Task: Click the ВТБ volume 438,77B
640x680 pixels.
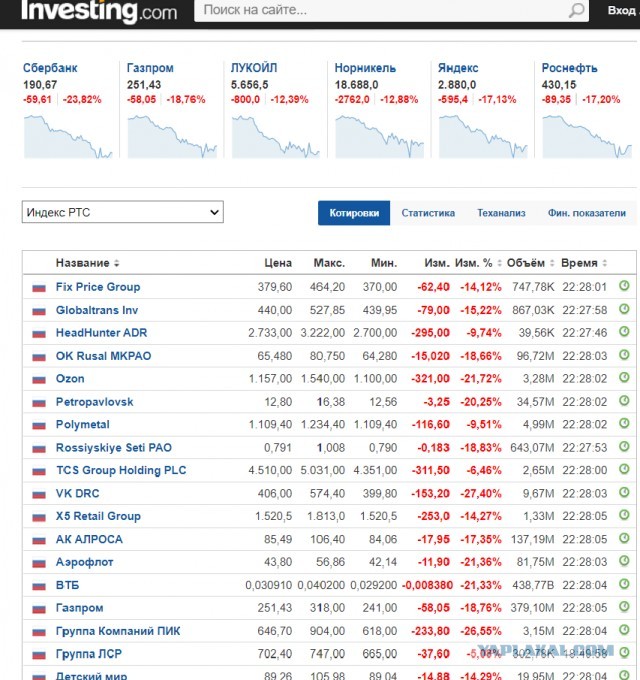Action: 533,585
